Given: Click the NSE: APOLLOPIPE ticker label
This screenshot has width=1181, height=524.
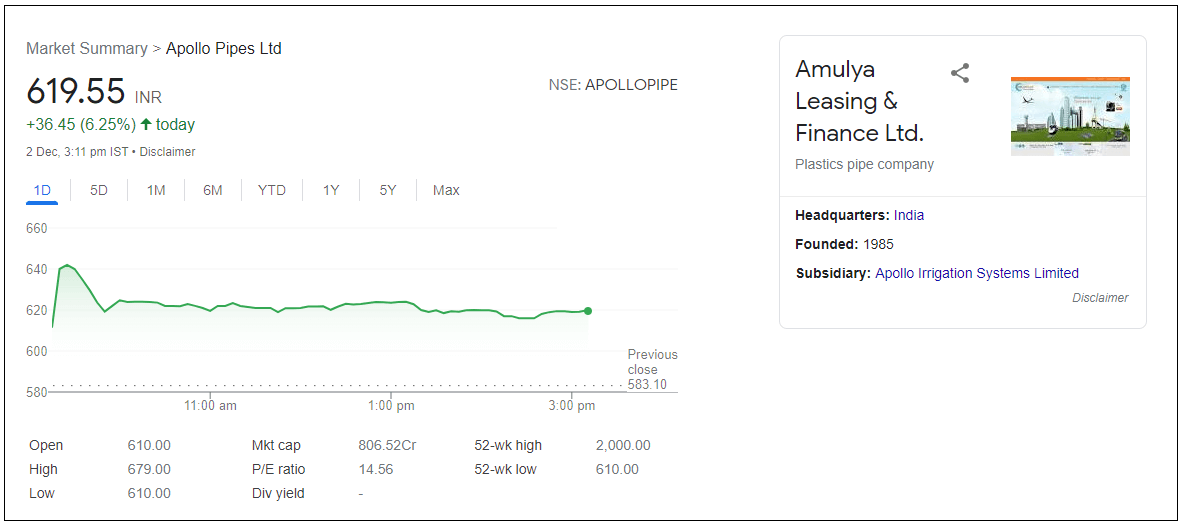Looking at the screenshot, I should pyautogui.click(x=613, y=85).
